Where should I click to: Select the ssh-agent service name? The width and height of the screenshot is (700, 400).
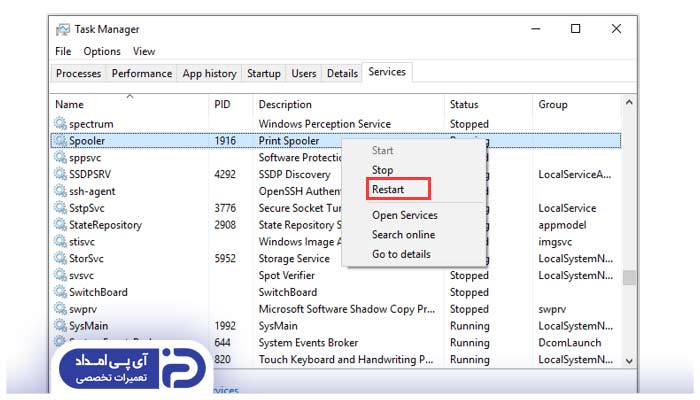(92, 191)
